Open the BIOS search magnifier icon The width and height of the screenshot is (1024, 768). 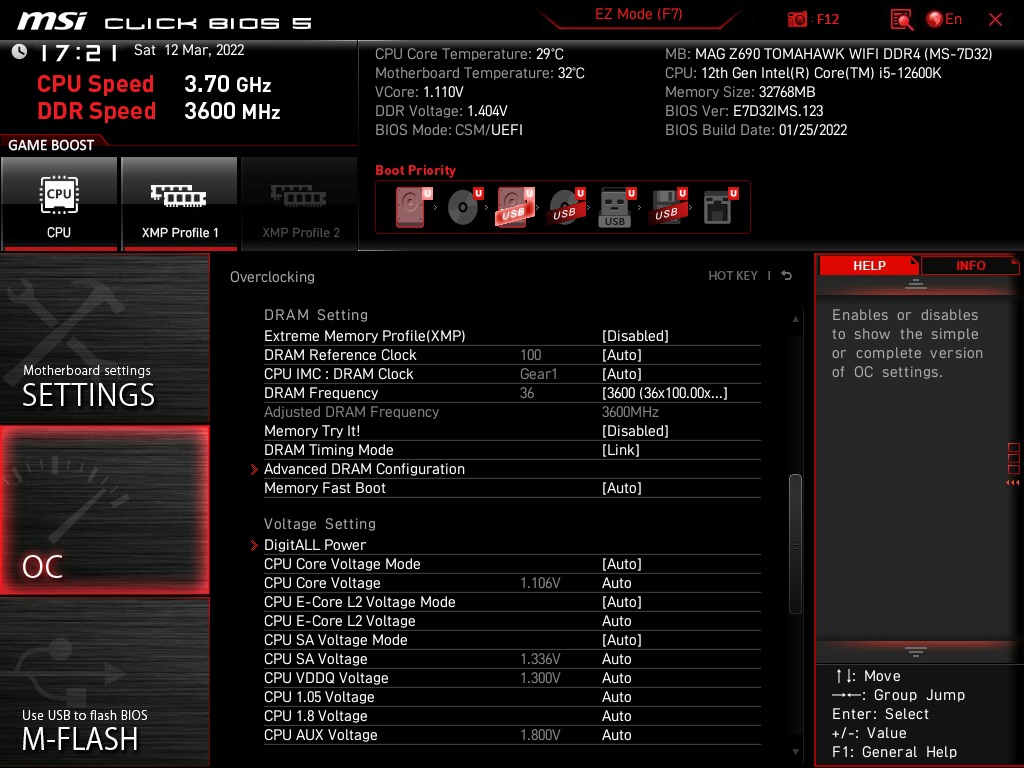tap(901, 20)
